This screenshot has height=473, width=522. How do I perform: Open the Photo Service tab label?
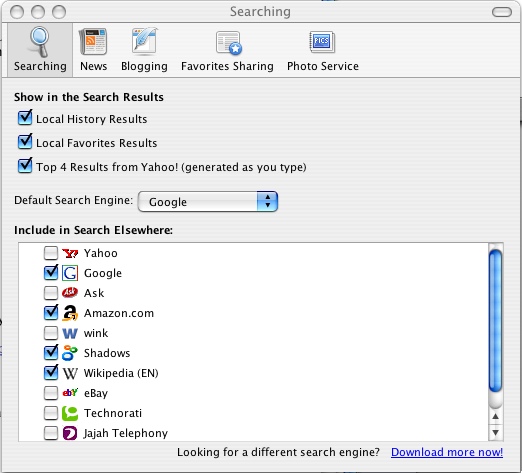point(323,66)
